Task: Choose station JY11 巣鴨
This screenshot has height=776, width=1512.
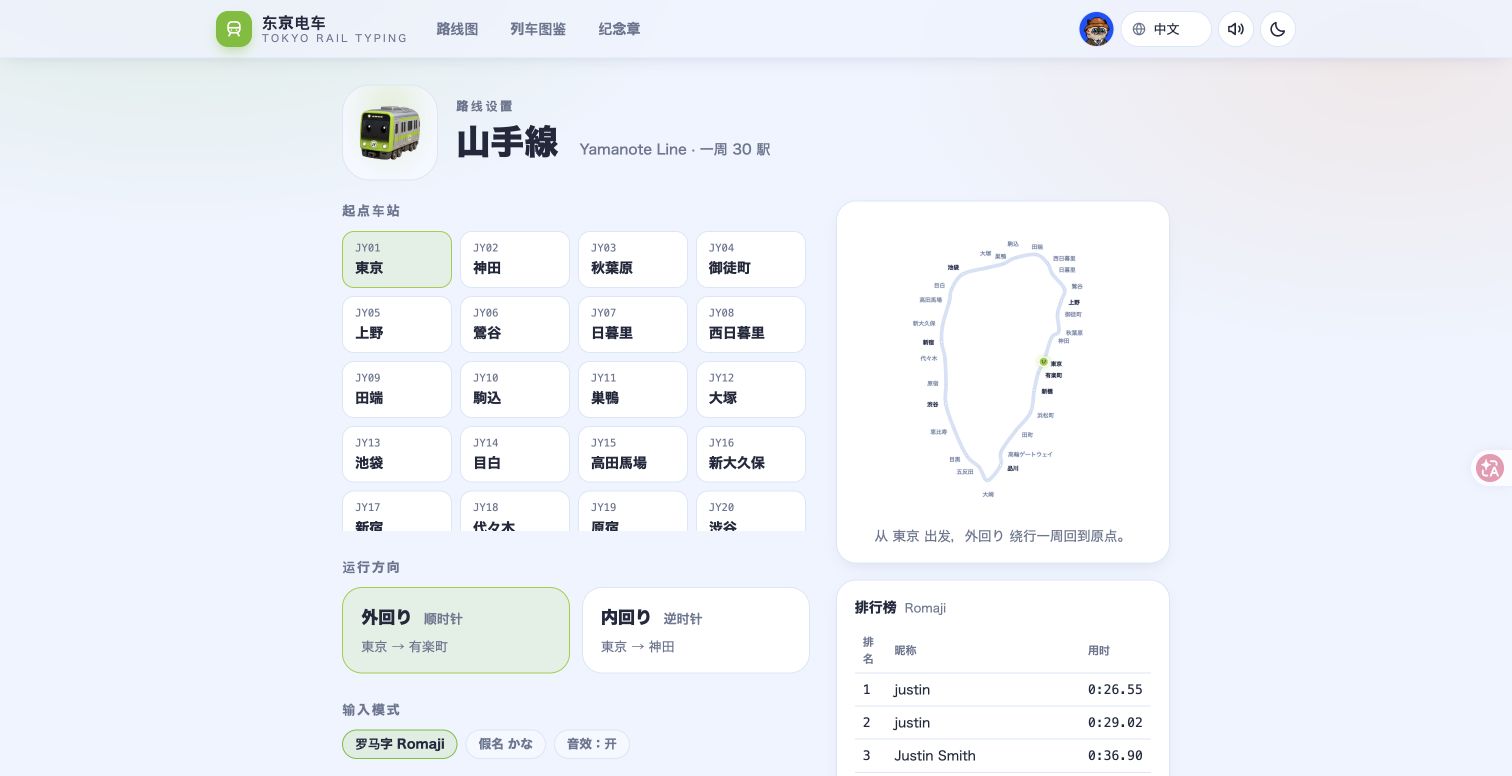Action: pos(633,390)
